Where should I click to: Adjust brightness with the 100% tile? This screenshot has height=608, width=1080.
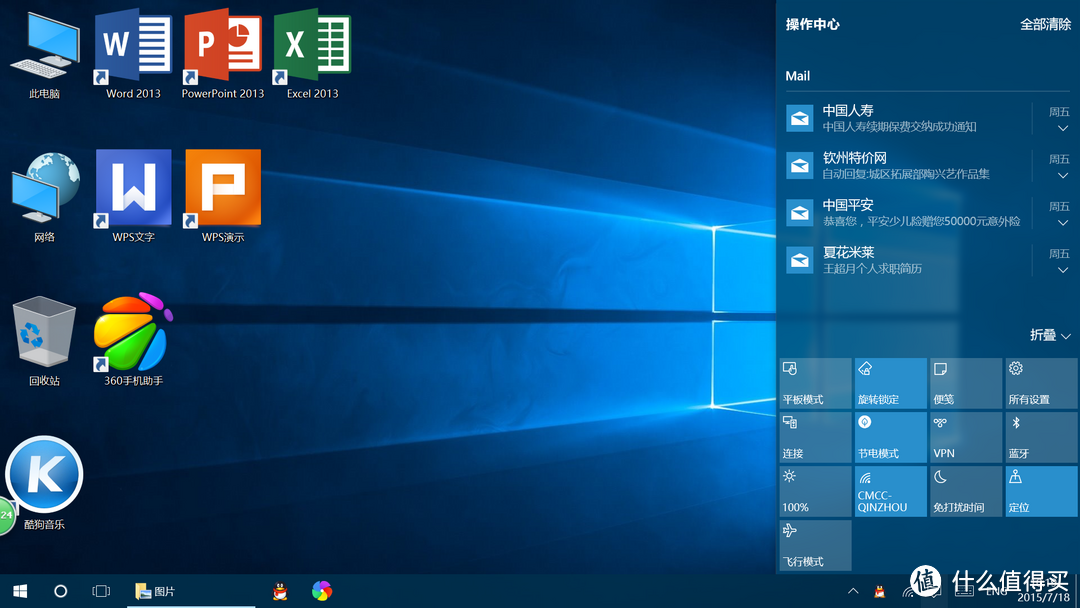[x=815, y=491]
